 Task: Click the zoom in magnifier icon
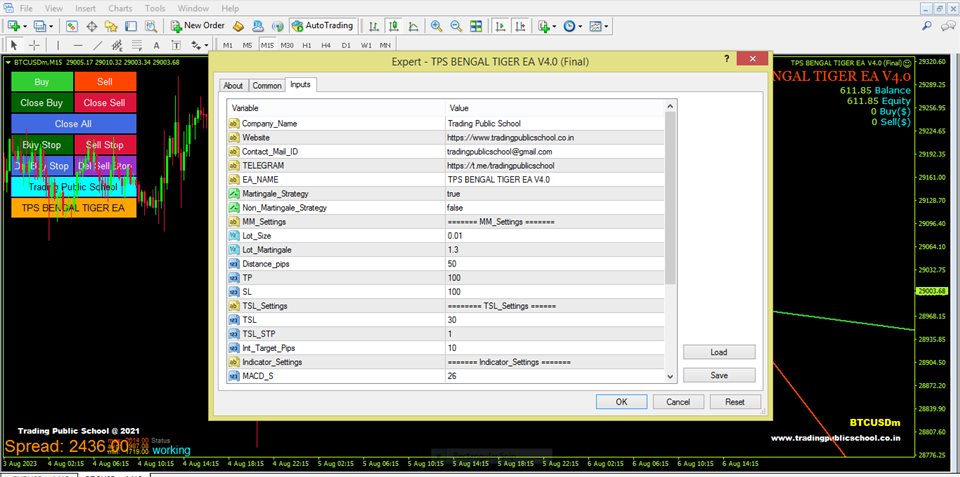pos(436,25)
